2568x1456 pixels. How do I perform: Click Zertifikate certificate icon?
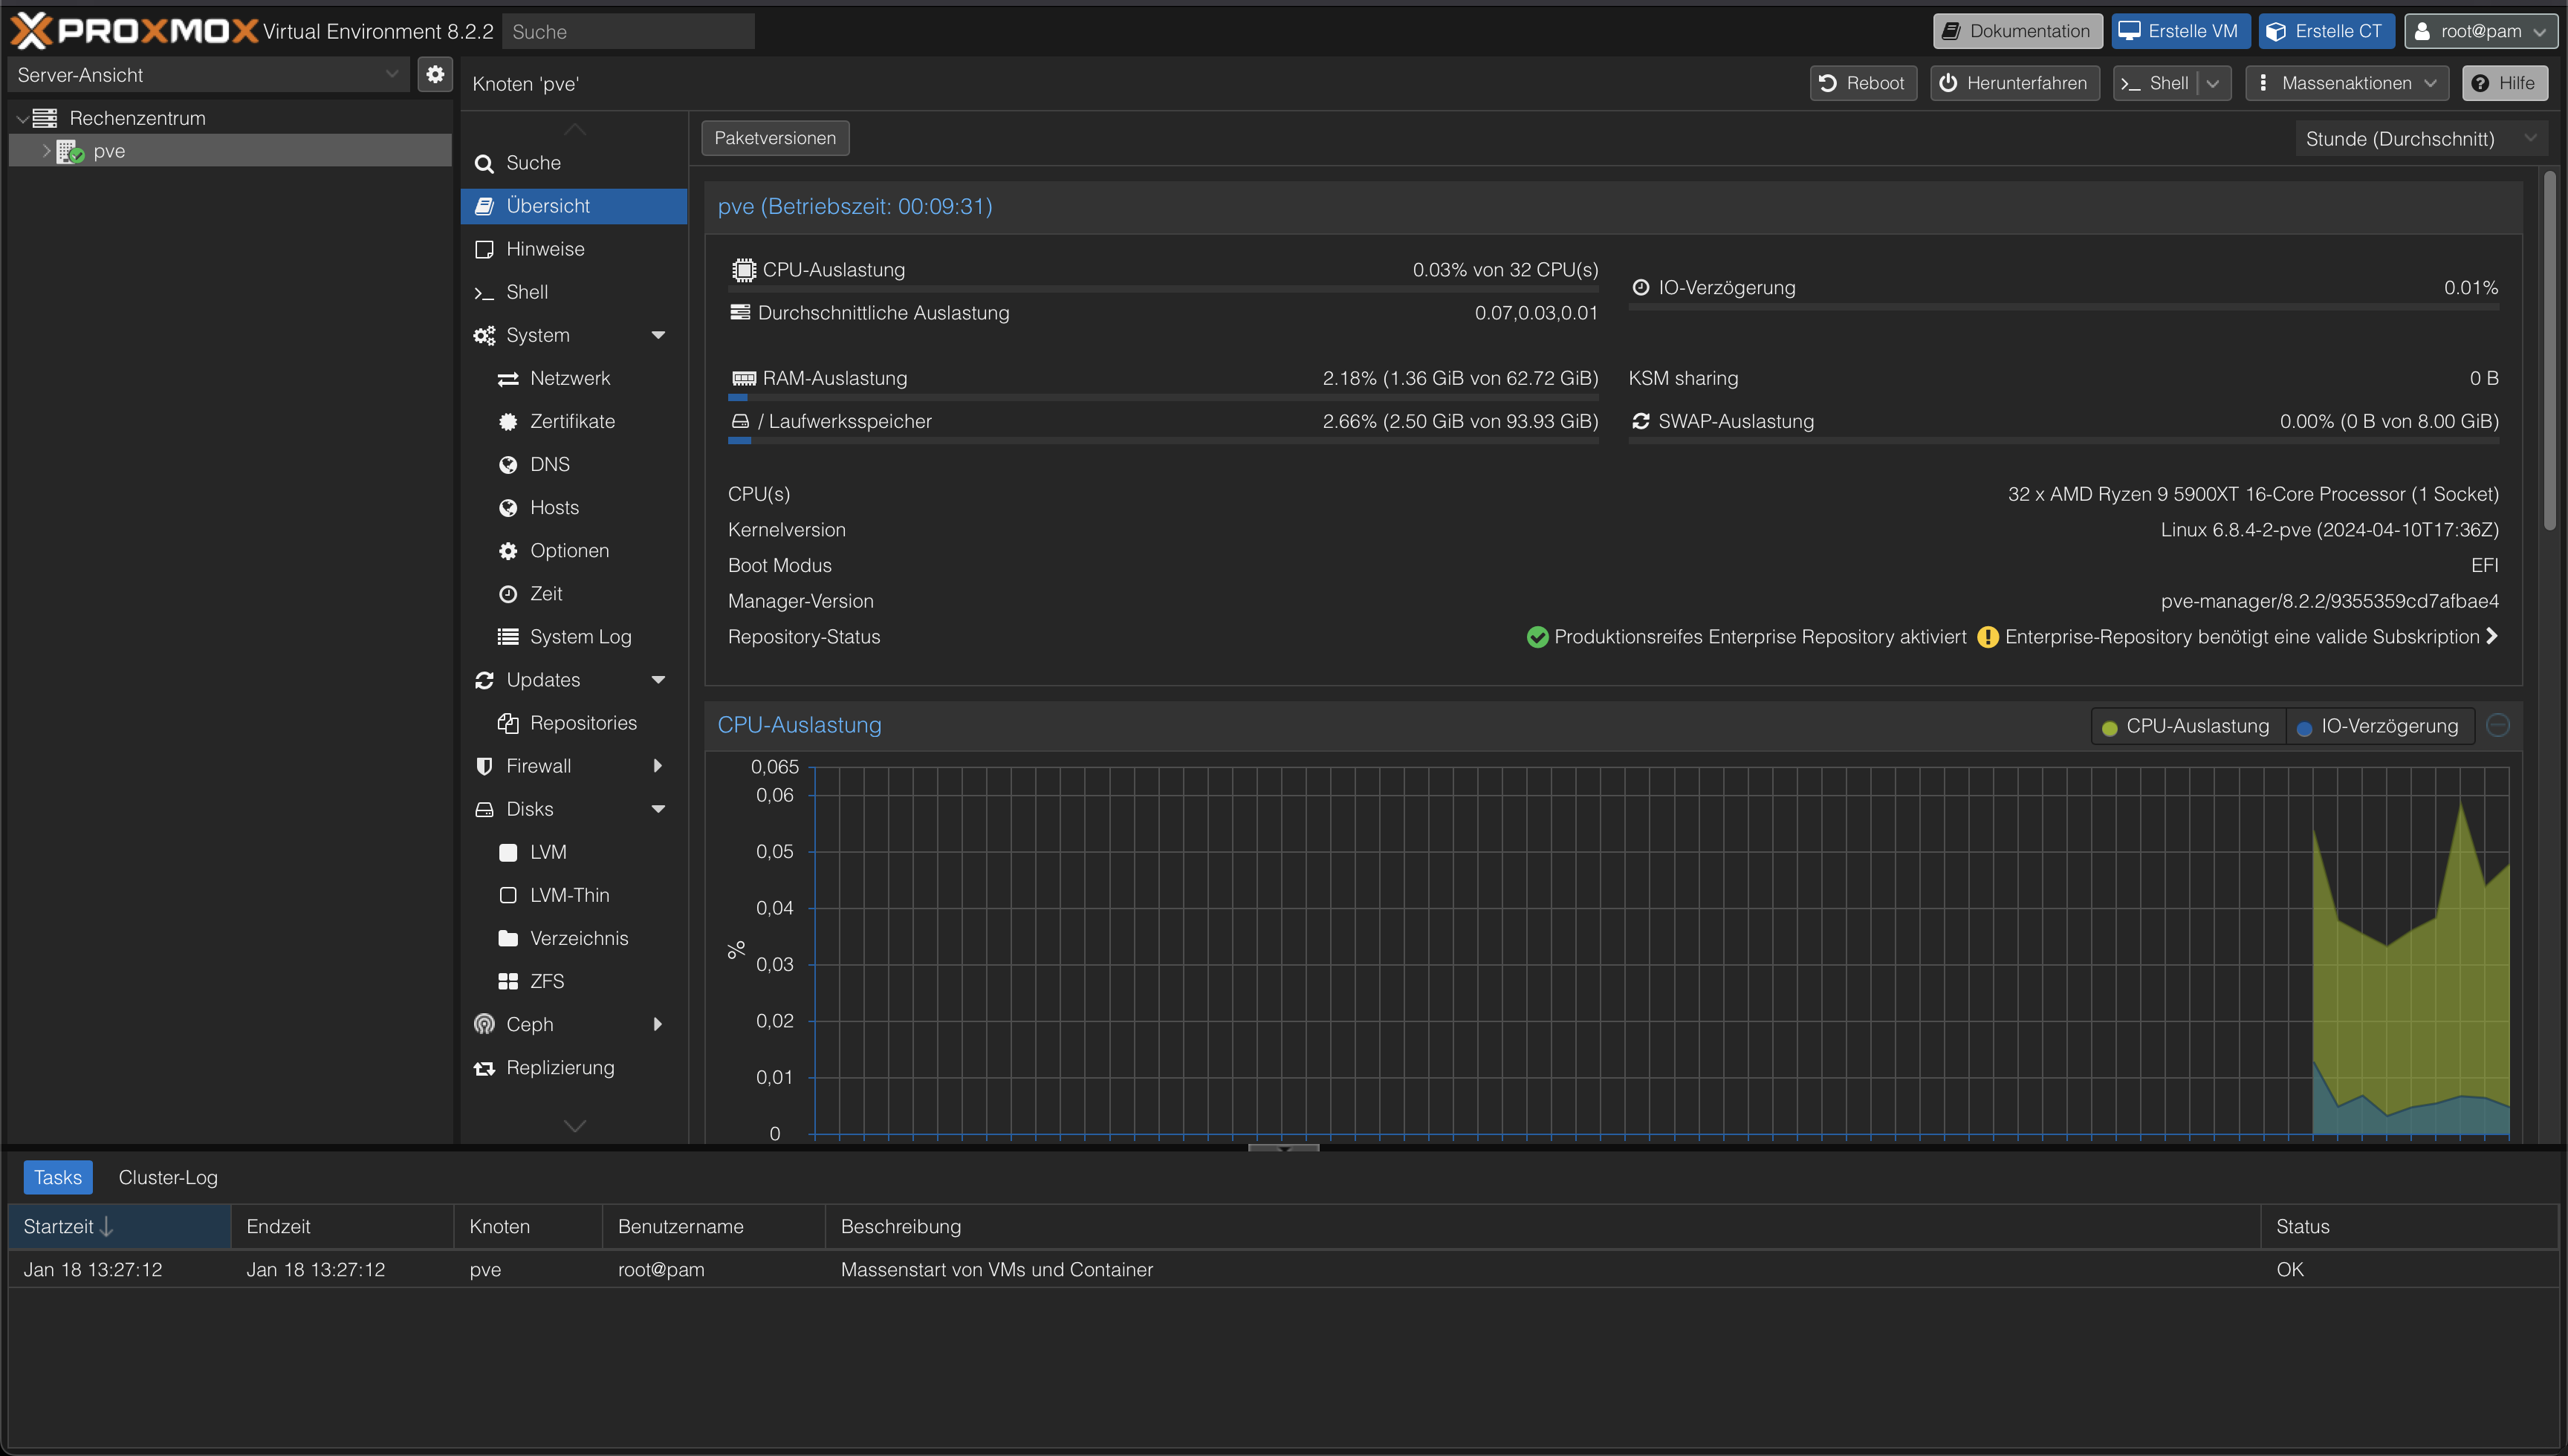click(508, 422)
